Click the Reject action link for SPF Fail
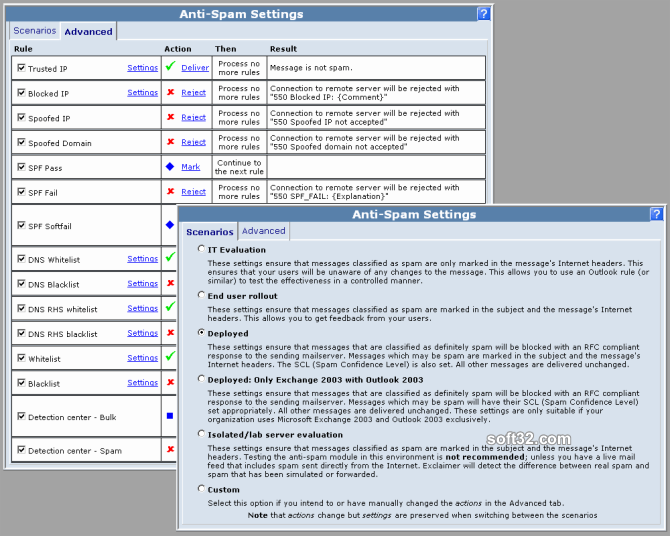The image size is (670, 536). click(x=194, y=191)
